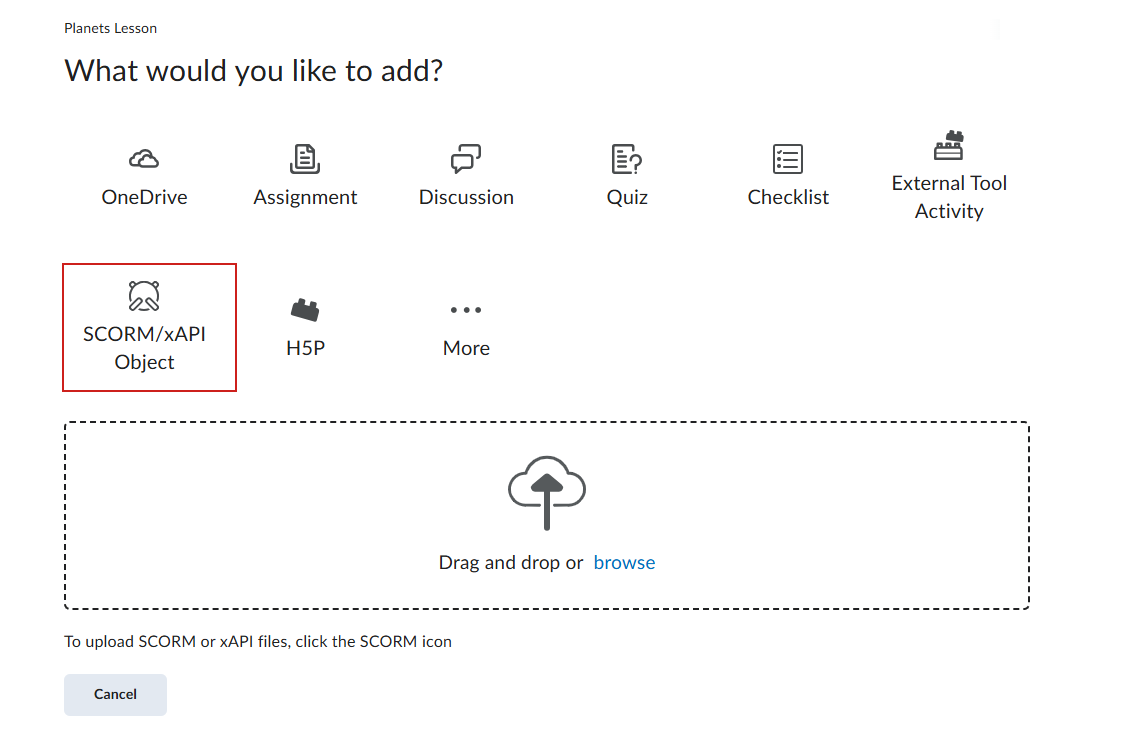This screenshot has height=732, width=1135.
Task: Choose the Quiz question-mark icon
Action: [627, 159]
